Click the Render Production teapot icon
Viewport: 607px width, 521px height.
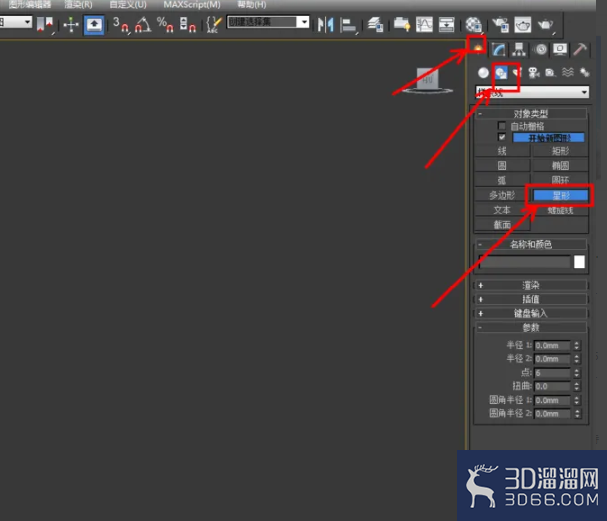[546, 25]
